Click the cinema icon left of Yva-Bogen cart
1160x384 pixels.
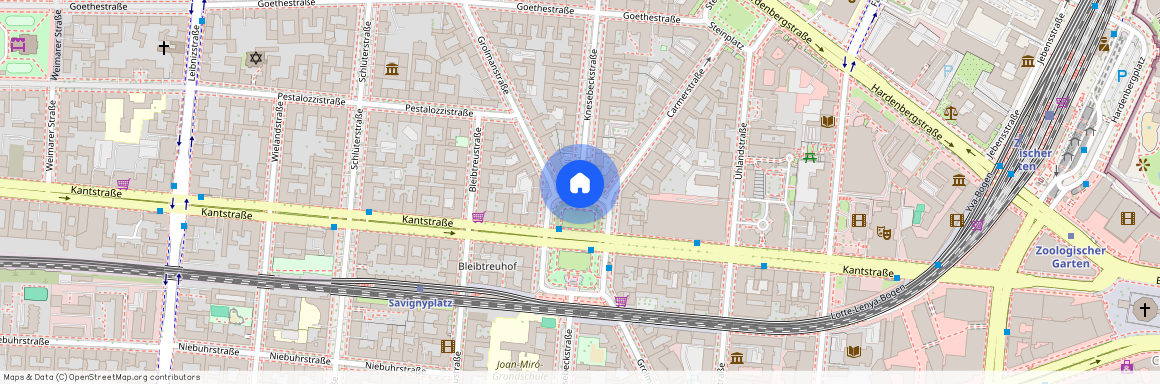click(x=957, y=220)
